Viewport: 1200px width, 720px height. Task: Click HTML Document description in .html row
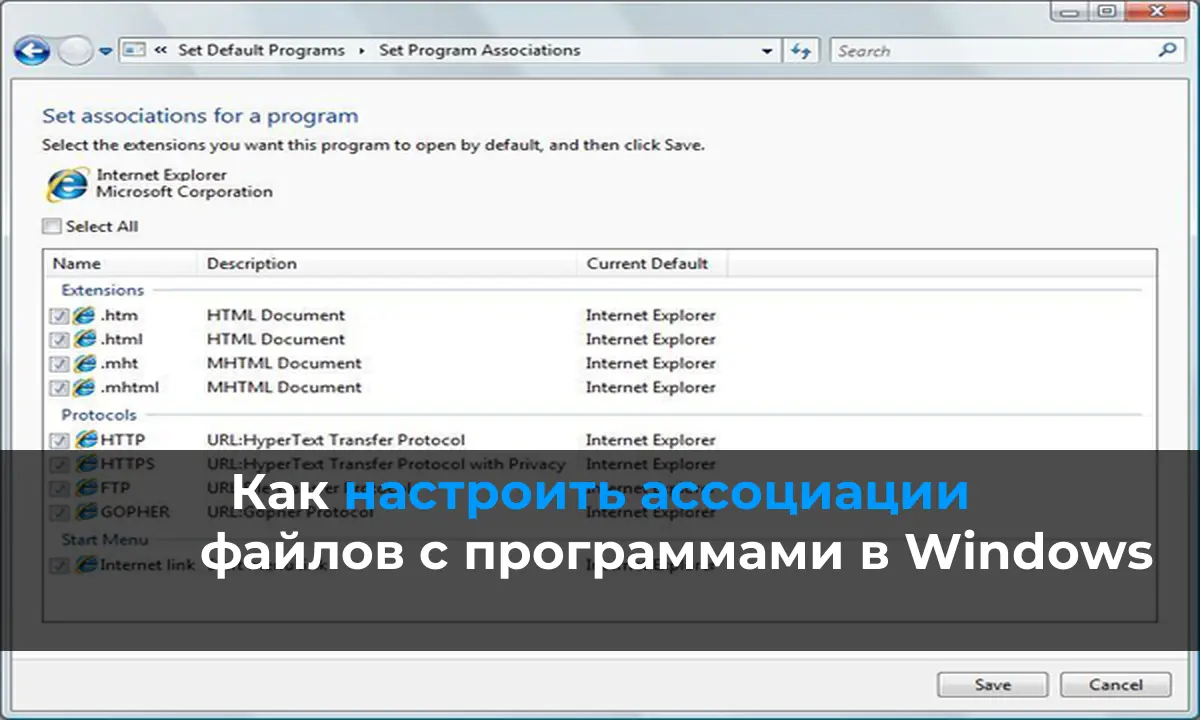(276, 339)
